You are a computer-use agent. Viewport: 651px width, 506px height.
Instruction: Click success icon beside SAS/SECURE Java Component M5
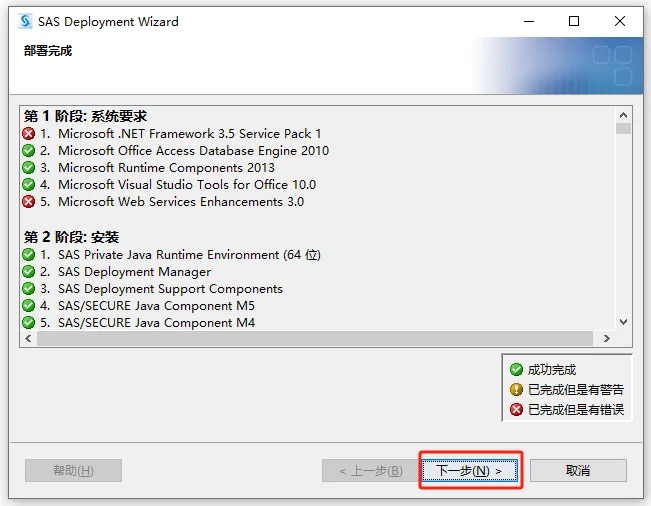29,306
